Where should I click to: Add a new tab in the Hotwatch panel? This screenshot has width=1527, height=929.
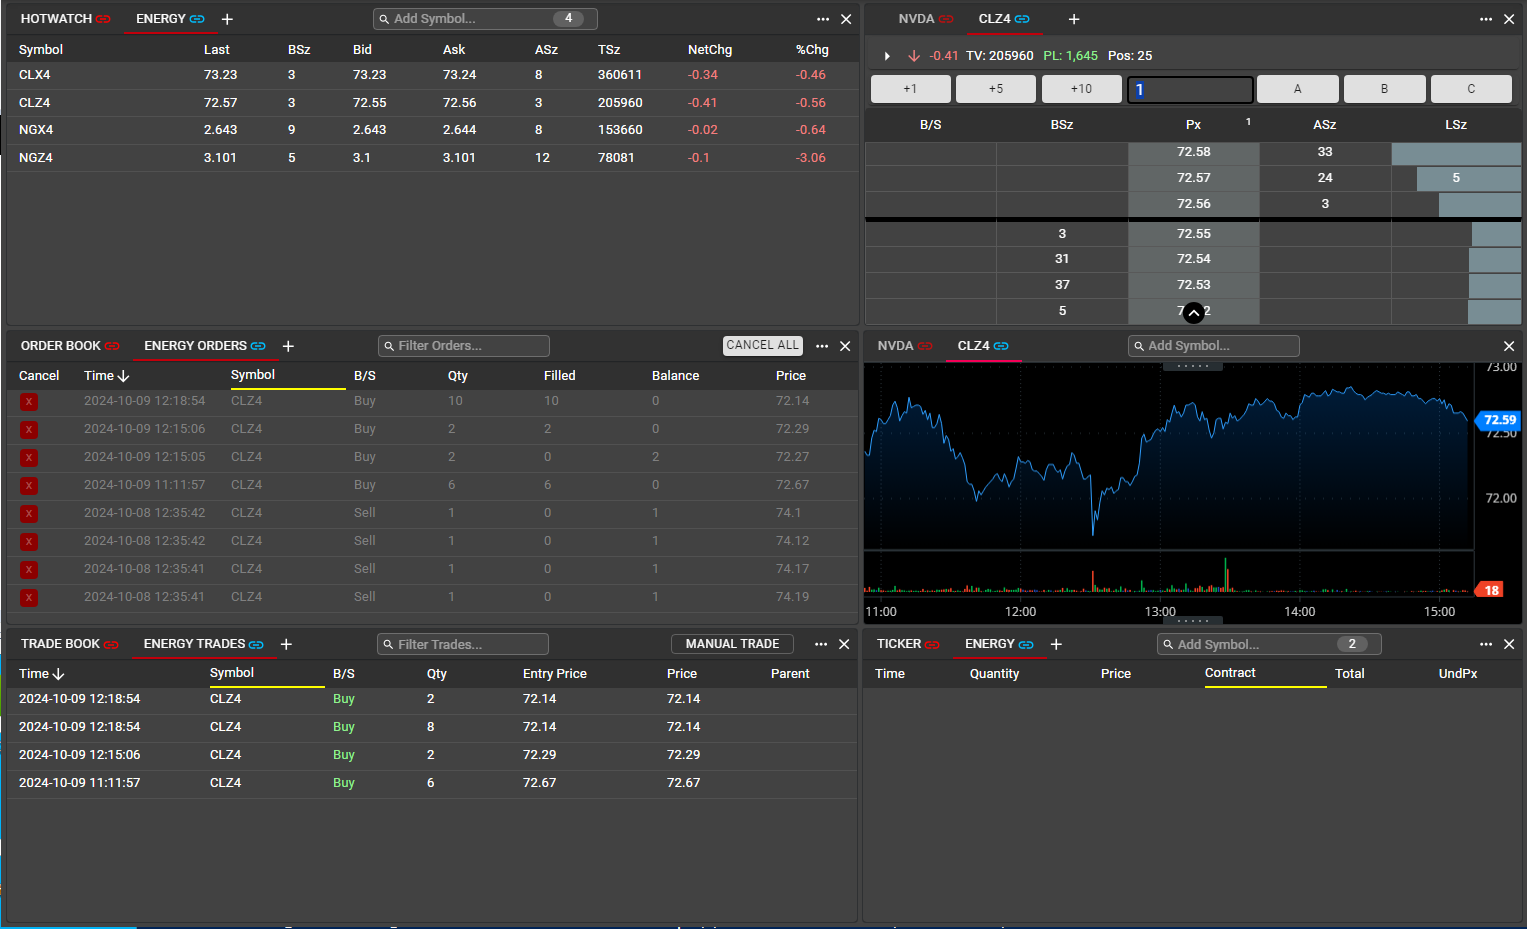tap(227, 19)
